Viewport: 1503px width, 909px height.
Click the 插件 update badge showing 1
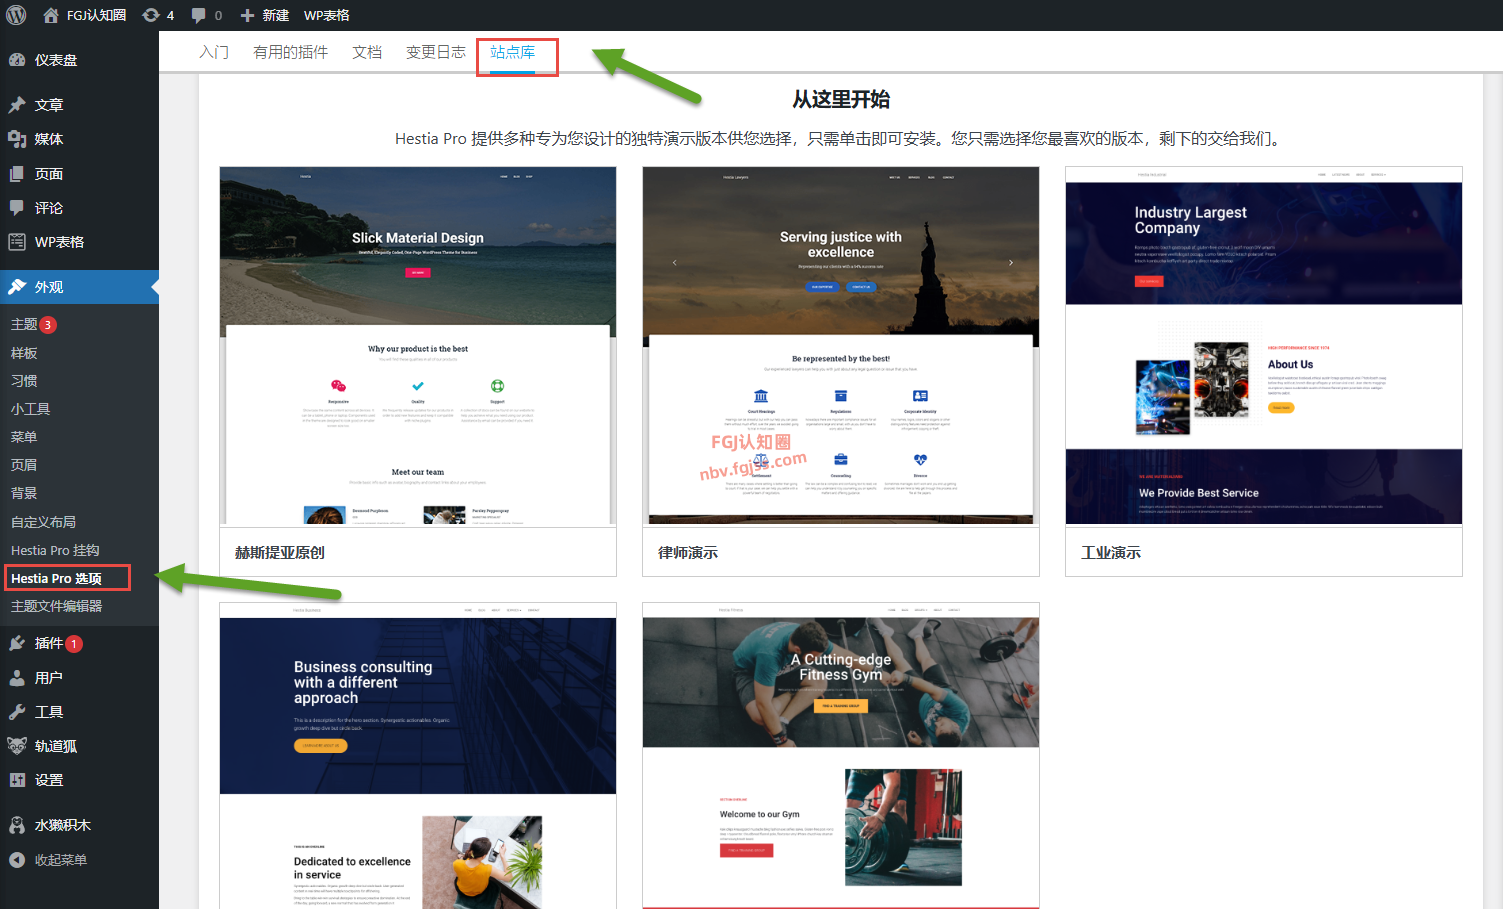point(73,644)
